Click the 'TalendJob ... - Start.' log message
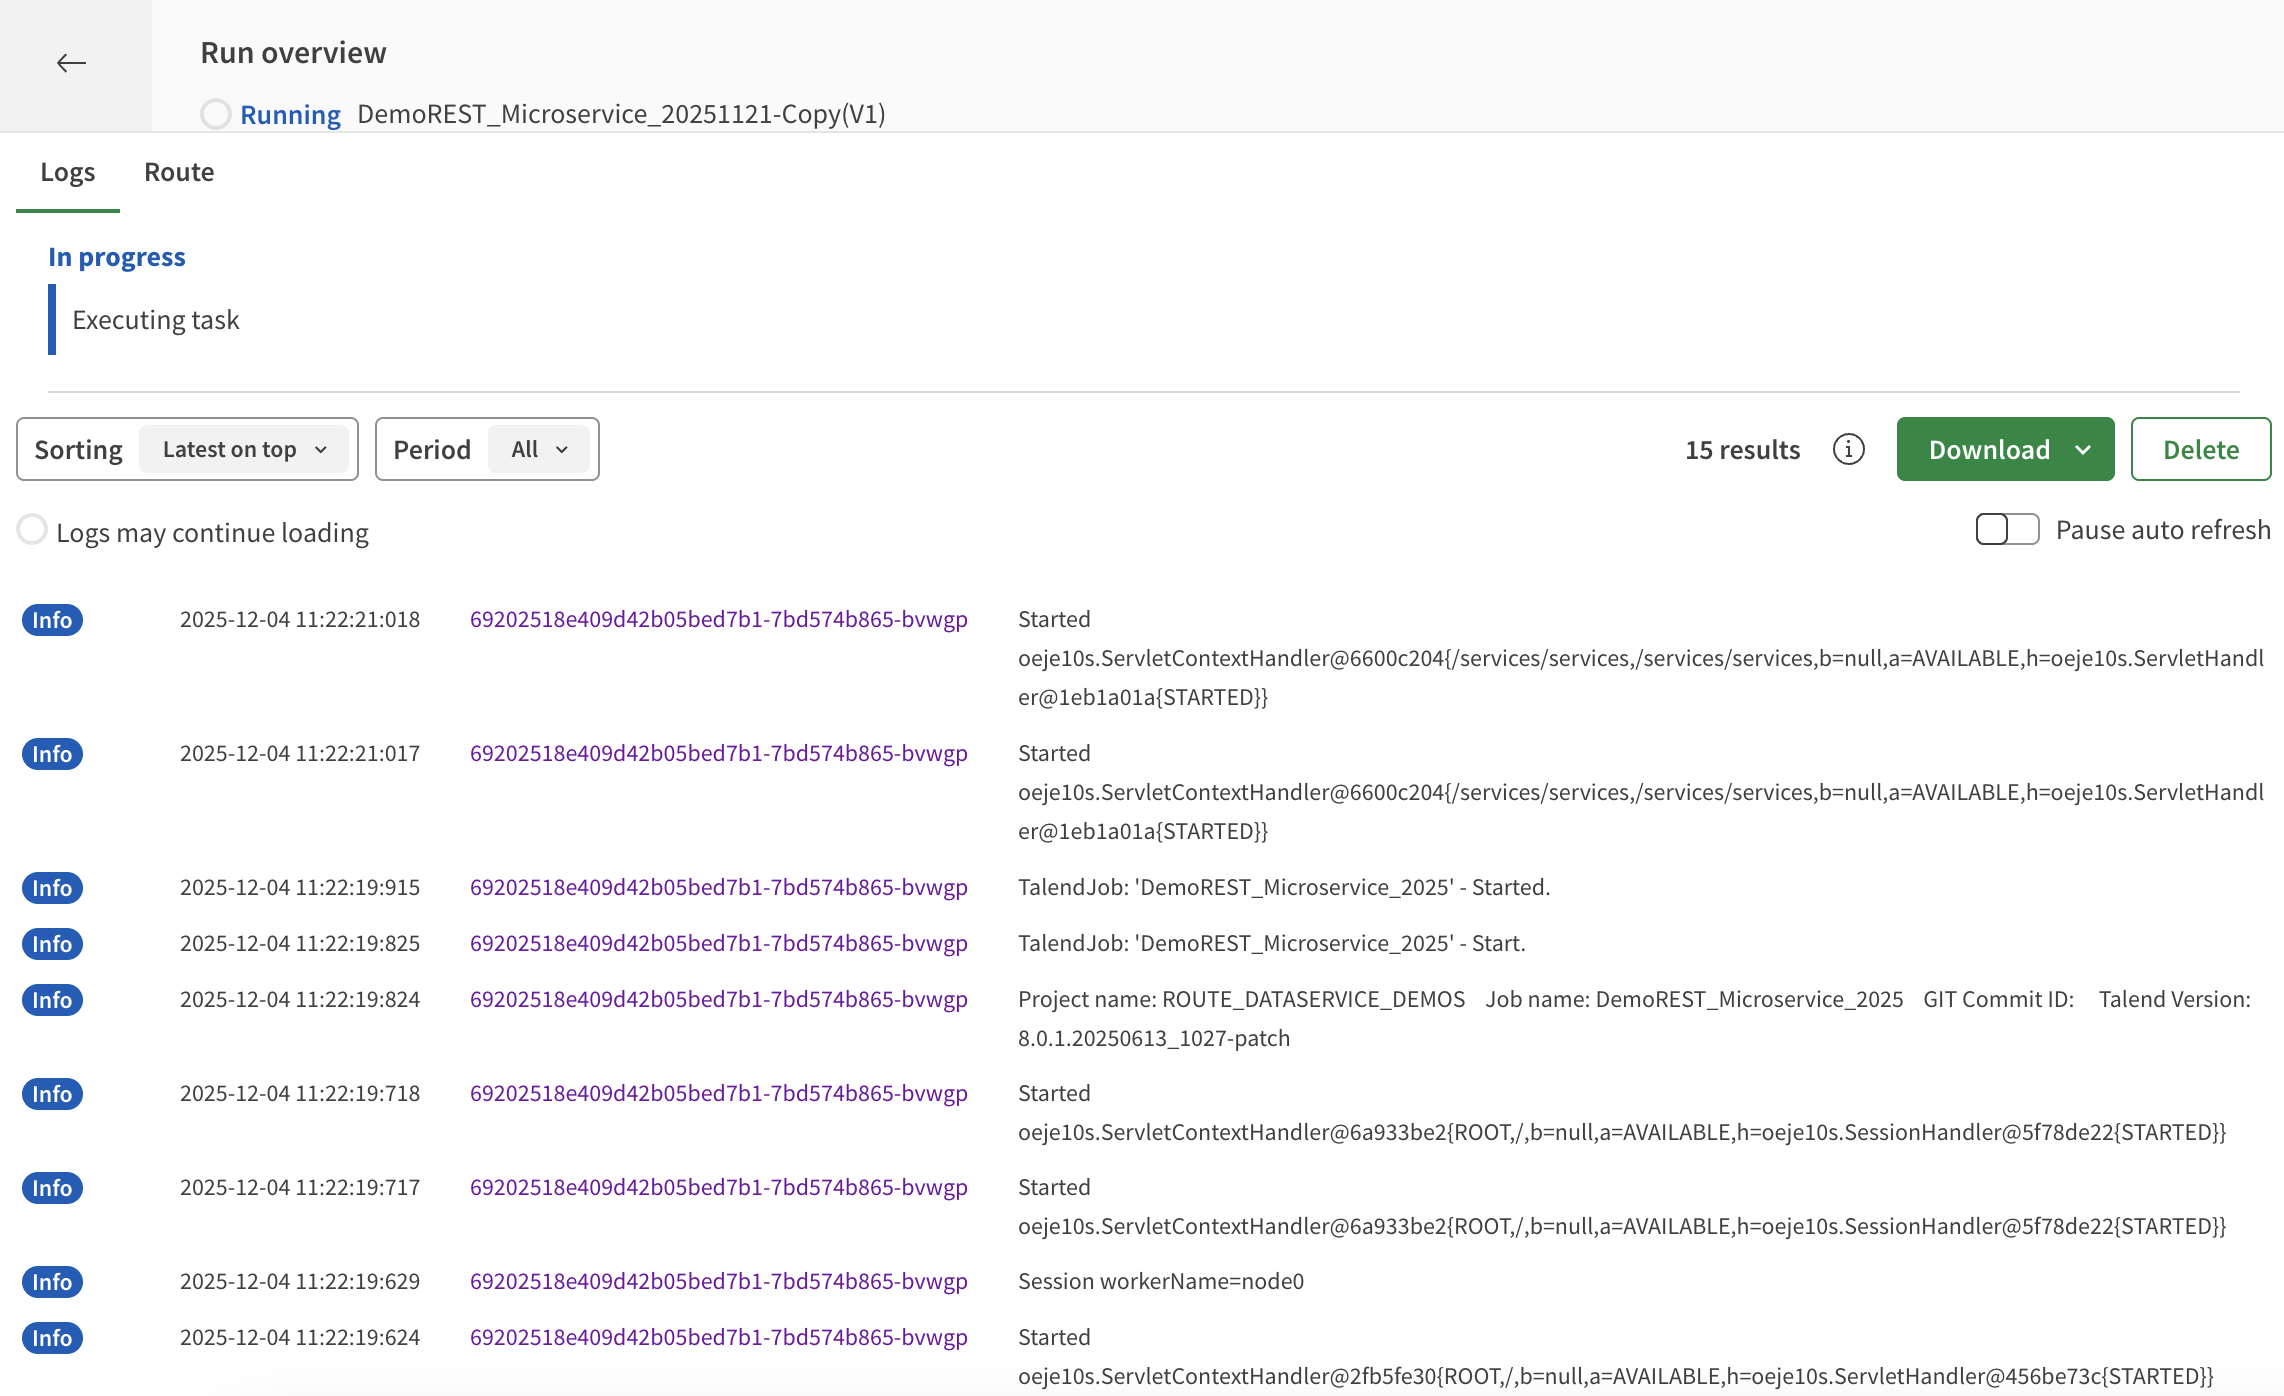This screenshot has width=2284, height=1396. point(1271,944)
